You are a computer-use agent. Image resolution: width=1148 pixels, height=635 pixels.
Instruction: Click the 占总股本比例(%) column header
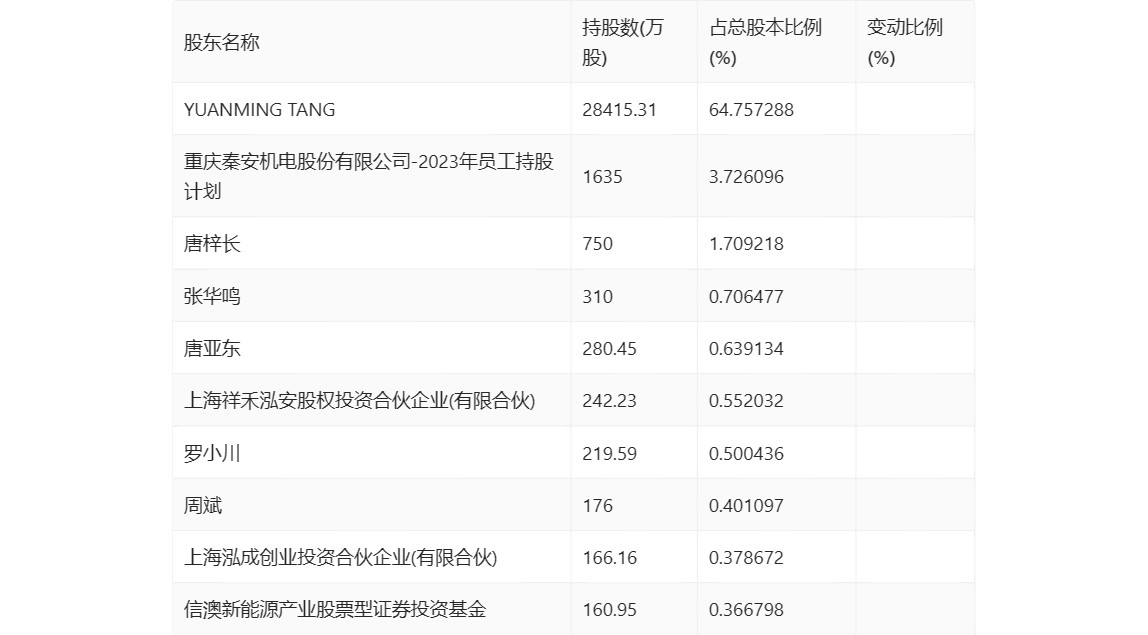coord(766,42)
